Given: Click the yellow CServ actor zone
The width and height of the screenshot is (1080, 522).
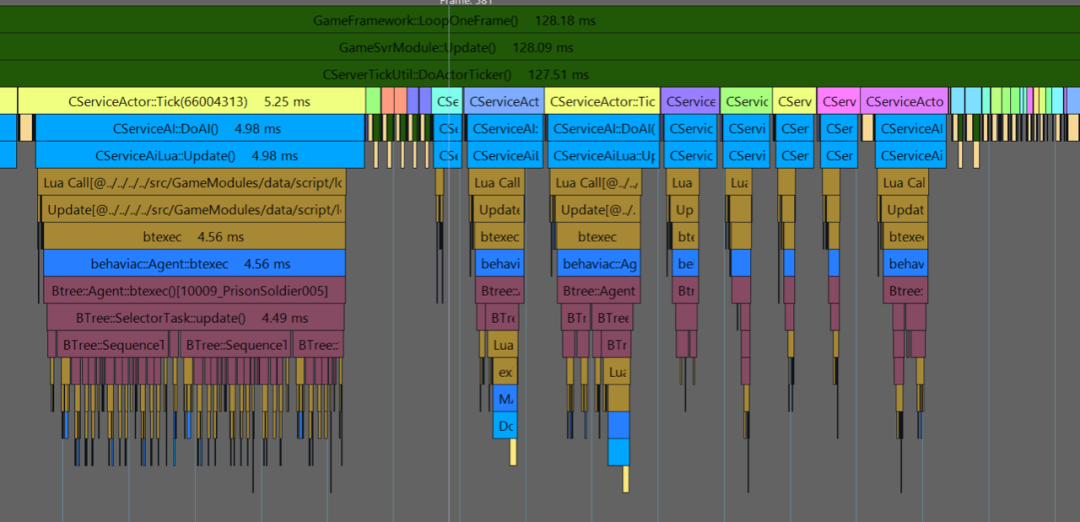Looking at the screenshot, I should coord(794,101).
